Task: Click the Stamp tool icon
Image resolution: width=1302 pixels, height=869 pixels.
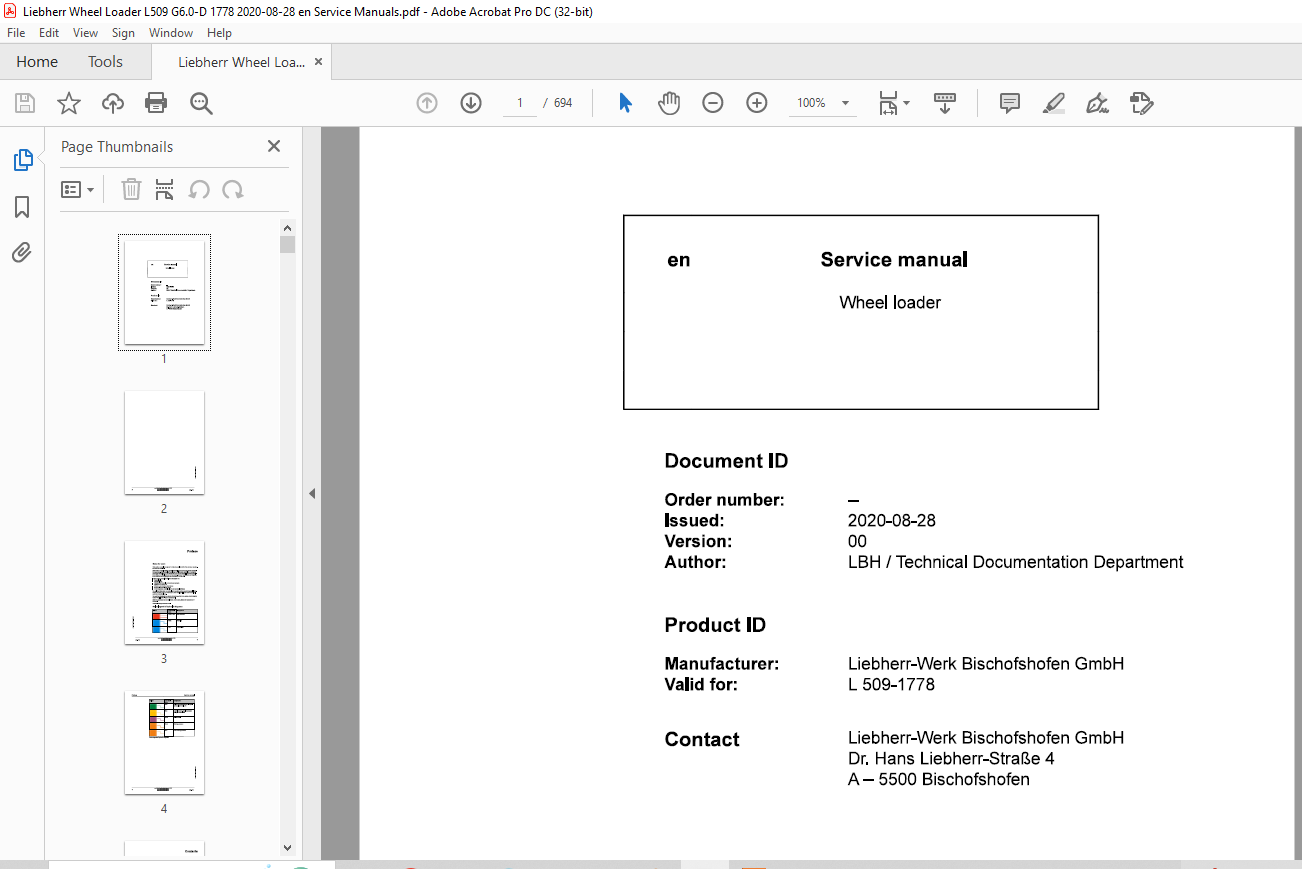Action: coord(1141,103)
